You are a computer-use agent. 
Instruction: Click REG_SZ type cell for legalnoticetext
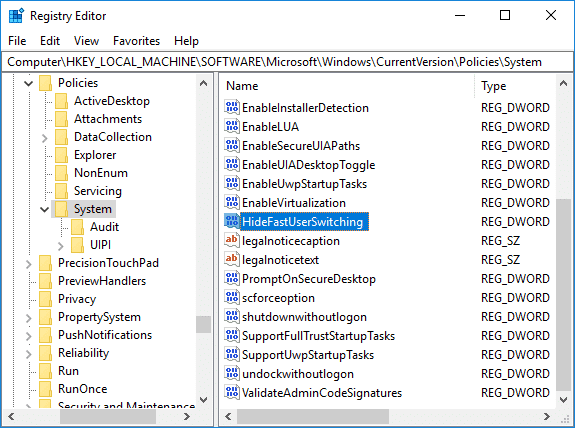[x=501, y=260]
